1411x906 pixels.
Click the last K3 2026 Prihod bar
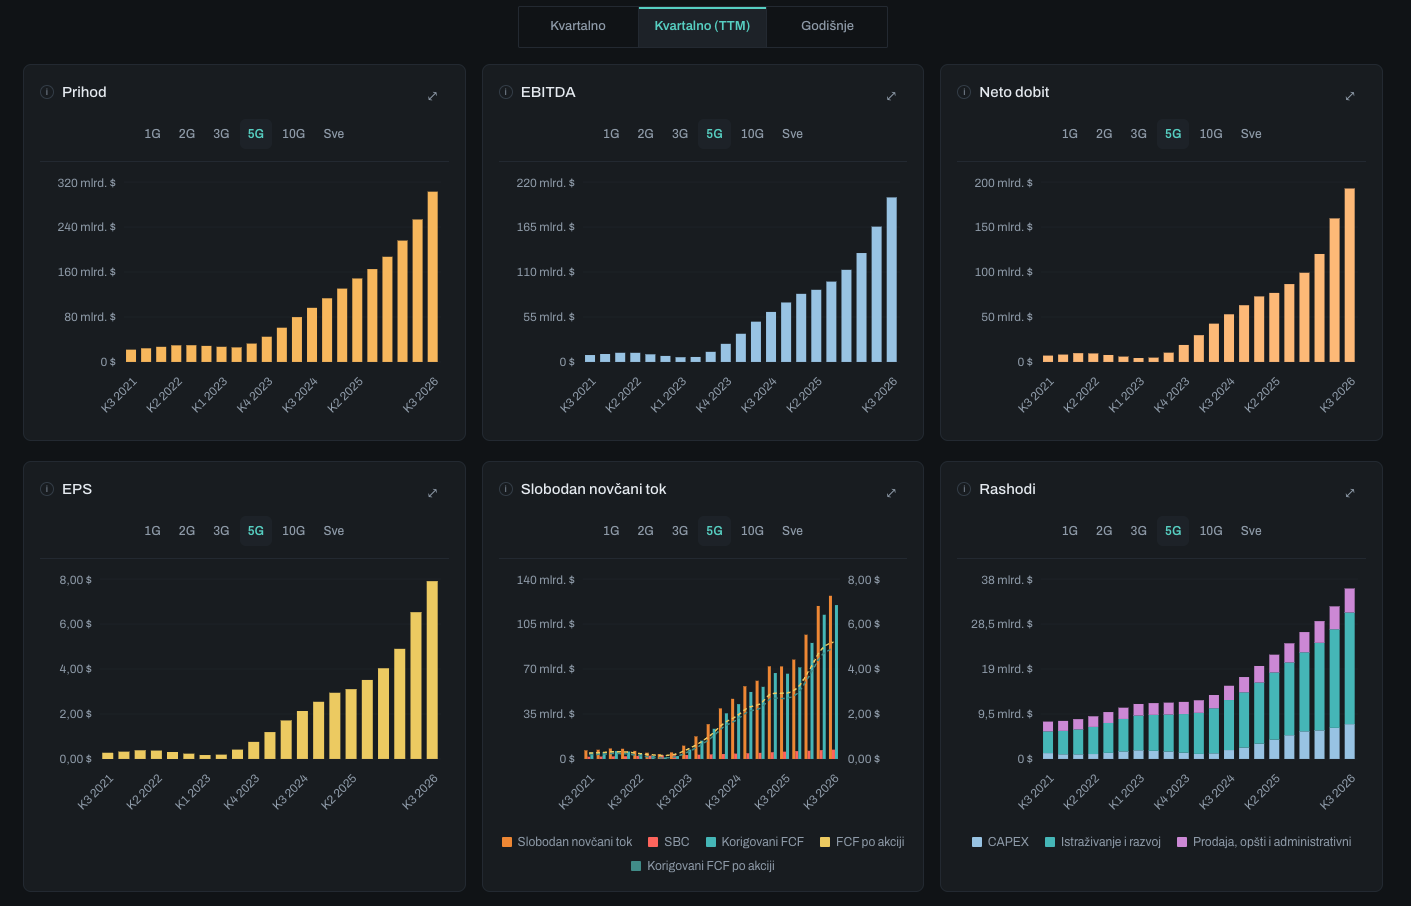coord(433,277)
